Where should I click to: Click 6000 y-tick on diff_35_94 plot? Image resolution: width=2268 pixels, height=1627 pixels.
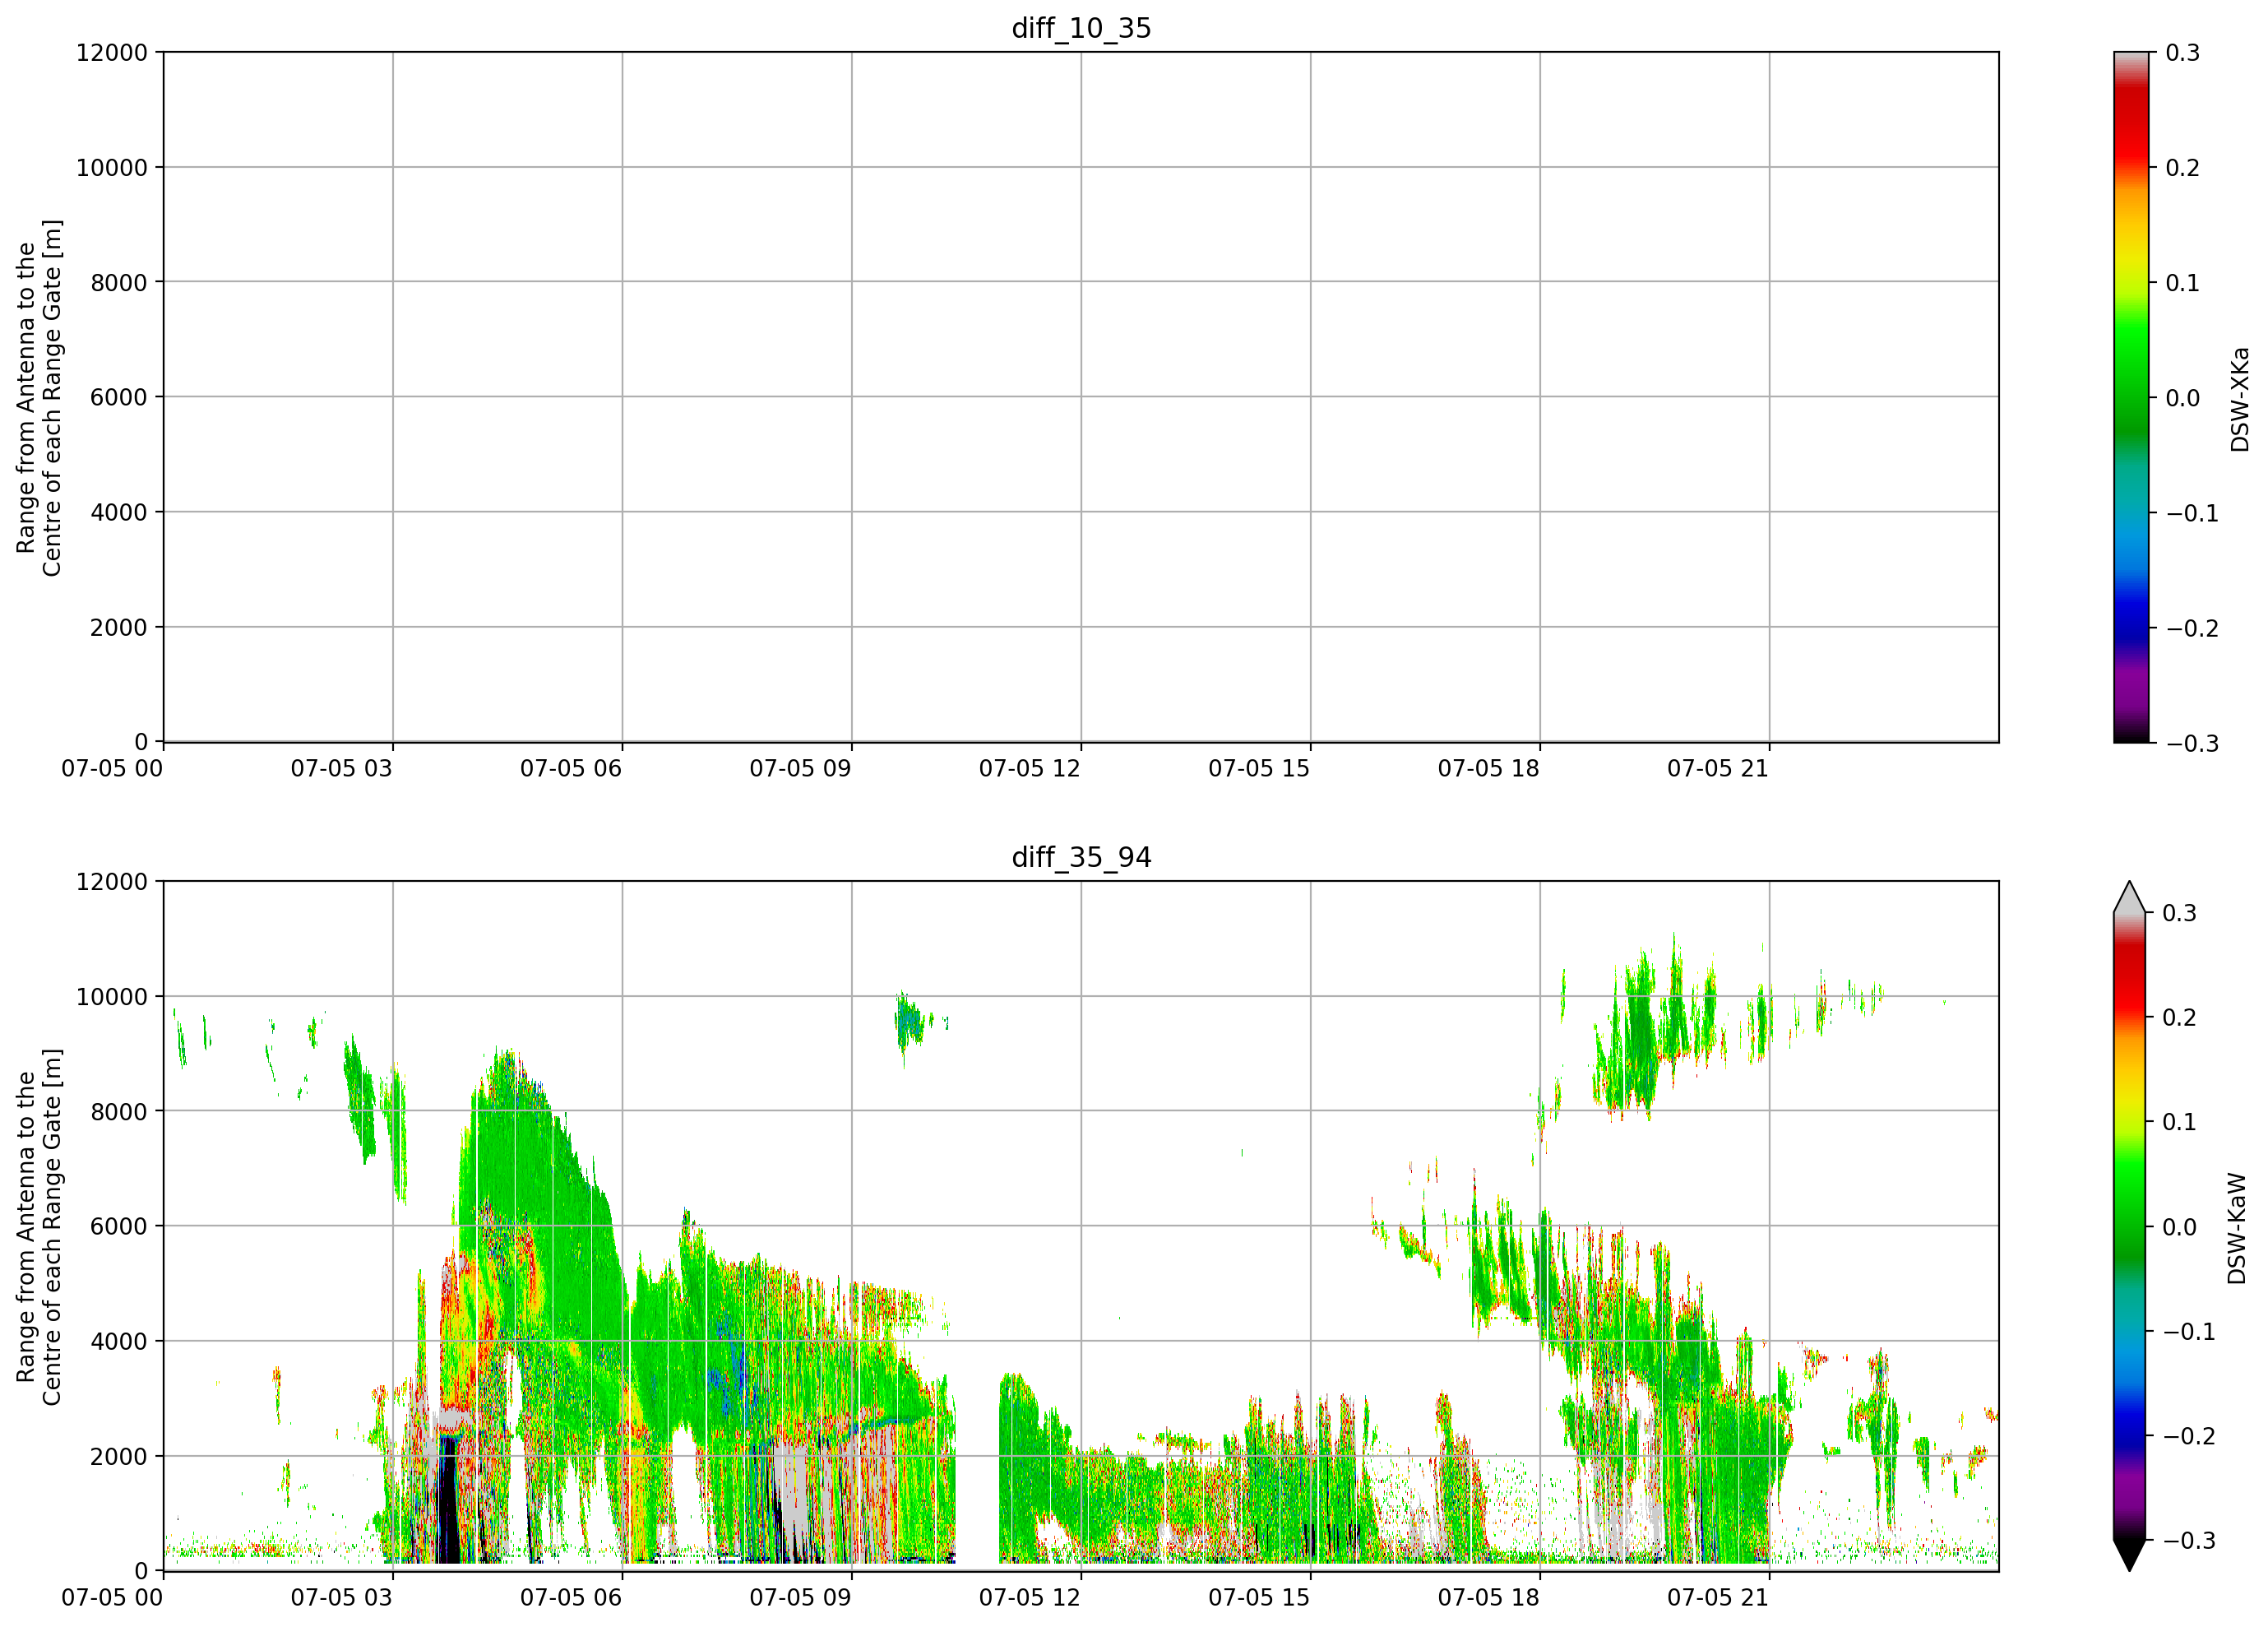(119, 1226)
